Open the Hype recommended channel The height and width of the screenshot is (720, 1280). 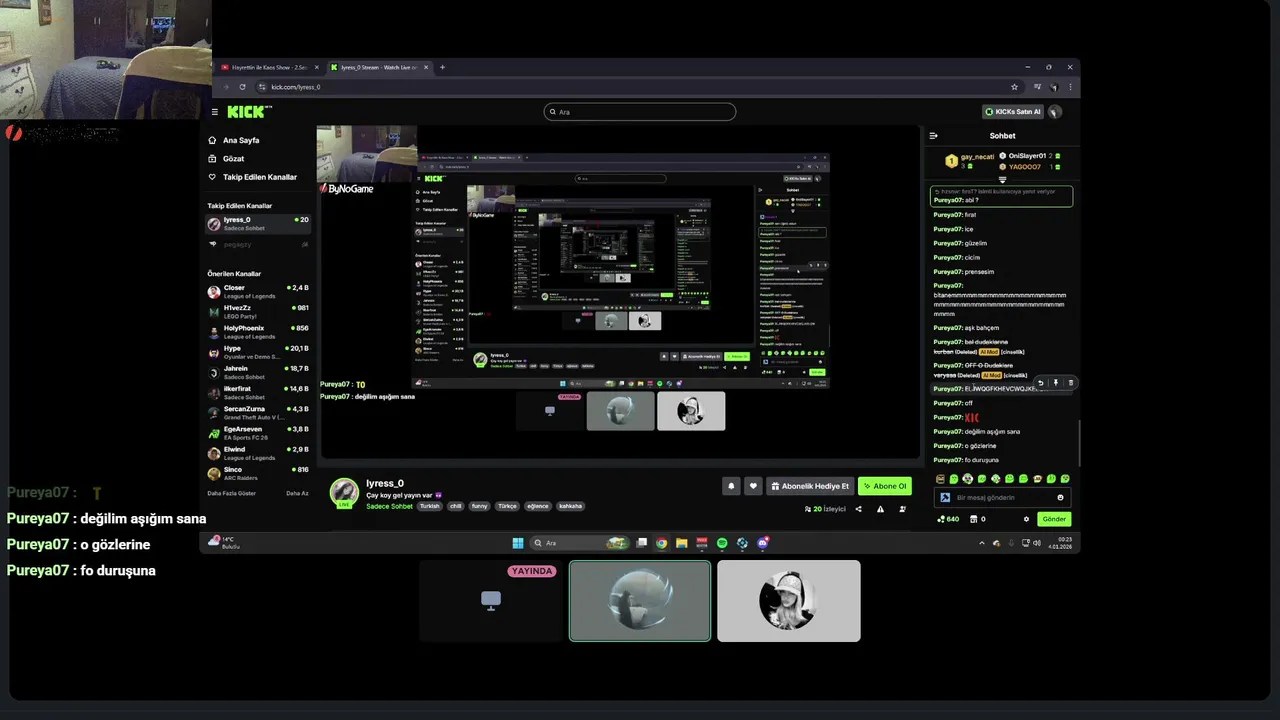tap(258, 352)
